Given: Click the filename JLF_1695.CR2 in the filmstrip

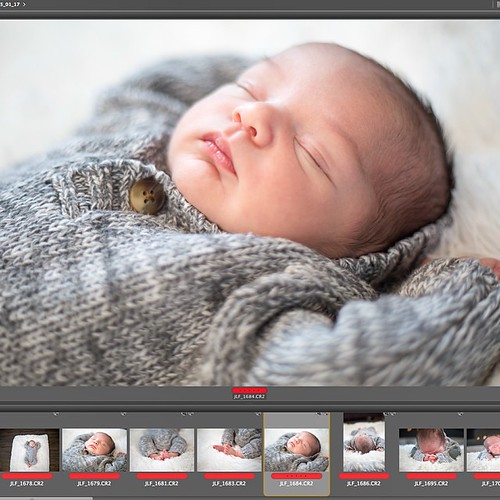Looking at the screenshot, I should click(431, 483).
